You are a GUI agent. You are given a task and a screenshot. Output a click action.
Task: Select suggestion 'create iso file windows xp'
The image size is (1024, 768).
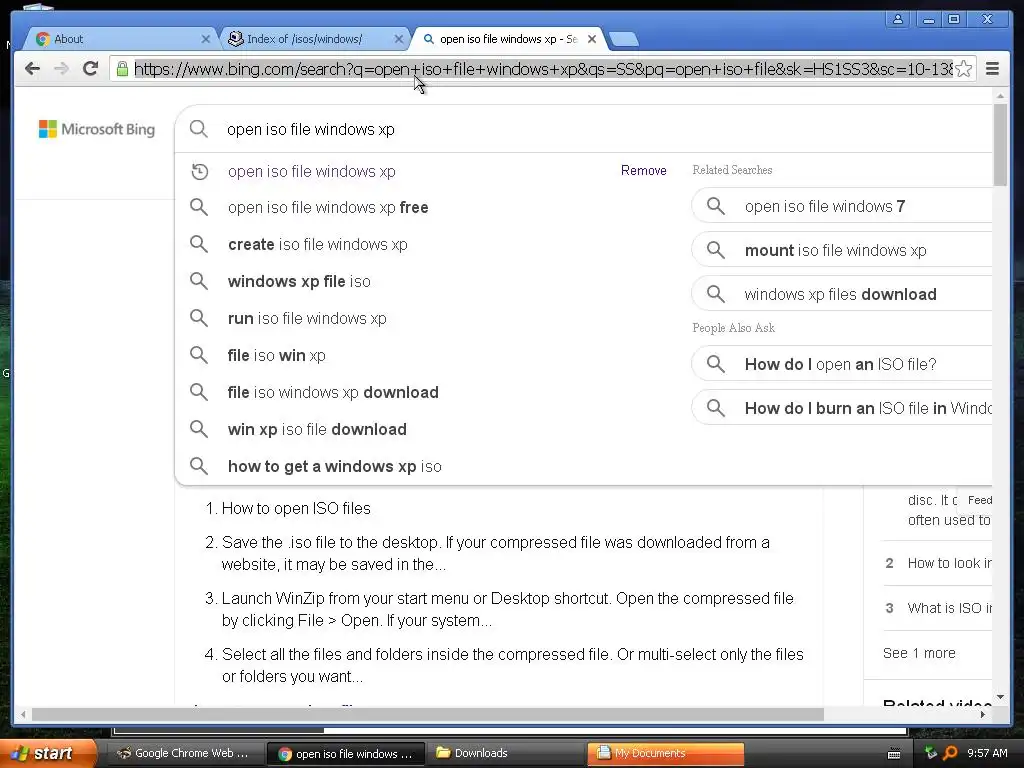[x=317, y=244]
